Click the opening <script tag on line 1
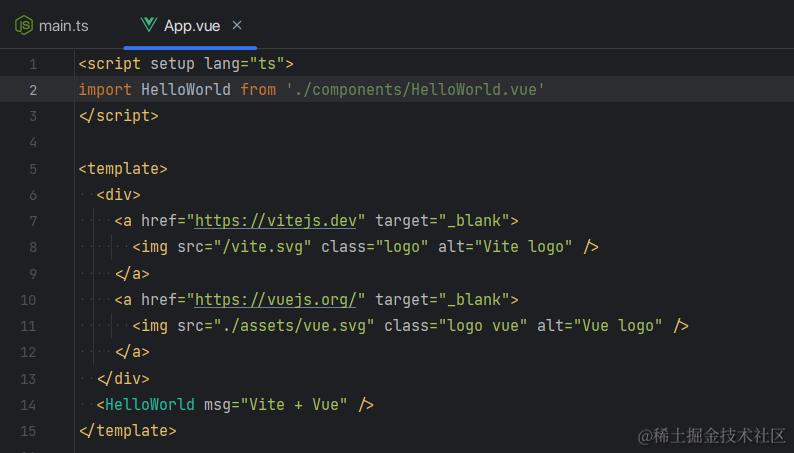This screenshot has height=453, width=794. 110,64
